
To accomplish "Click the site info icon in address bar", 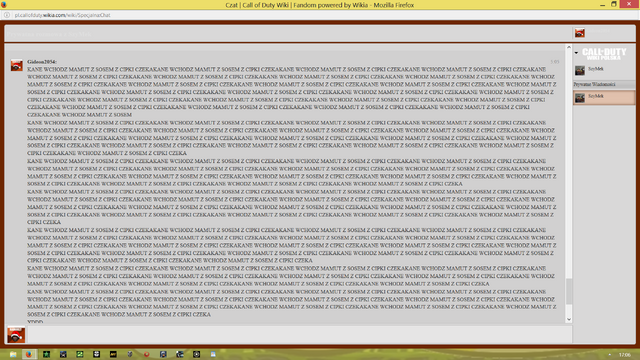I will (7, 15).
